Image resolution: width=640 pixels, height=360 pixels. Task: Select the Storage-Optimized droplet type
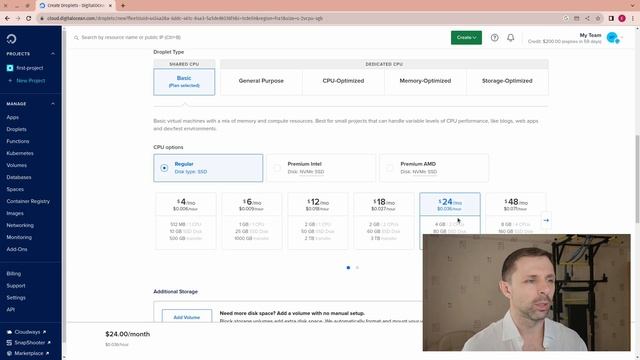click(507, 81)
